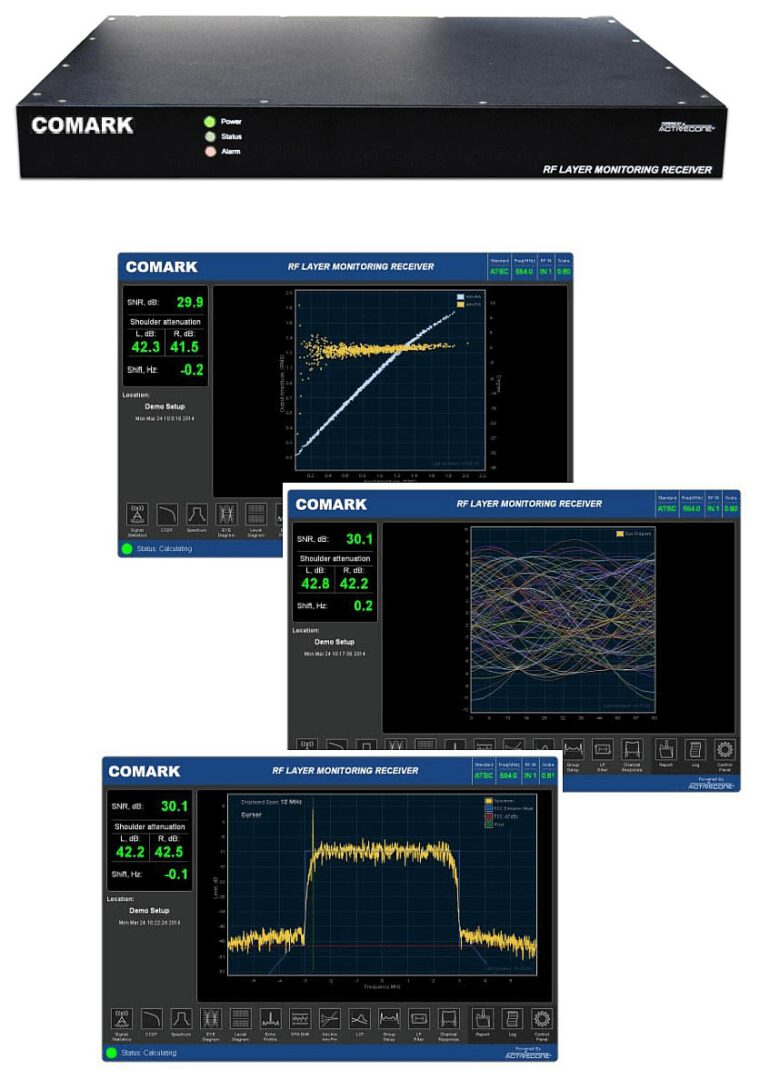The height and width of the screenshot is (1080, 760).
Task: Click the spectrum plot in bottom window
Action: [381, 885]
